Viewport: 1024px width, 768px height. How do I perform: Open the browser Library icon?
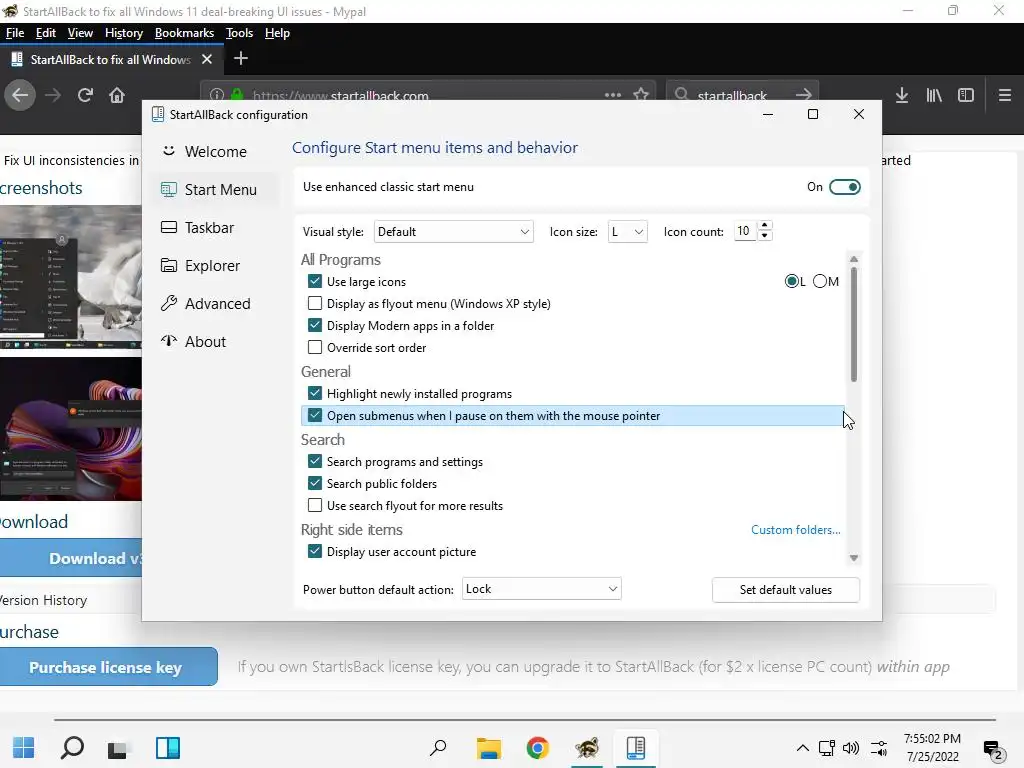tap(934, 95)
